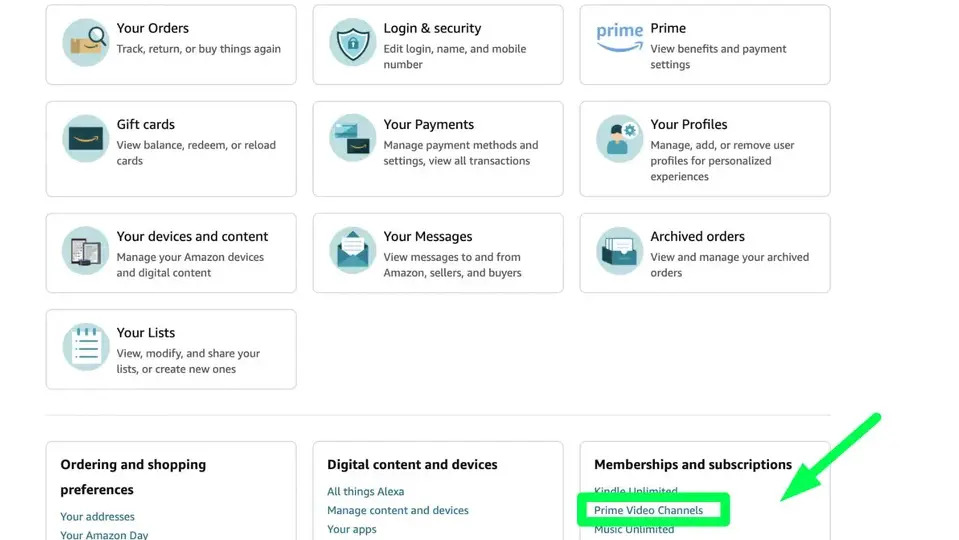959x540 pixels.
Task: Open the Prime Video Channels link
Action: tap(648, 510)
